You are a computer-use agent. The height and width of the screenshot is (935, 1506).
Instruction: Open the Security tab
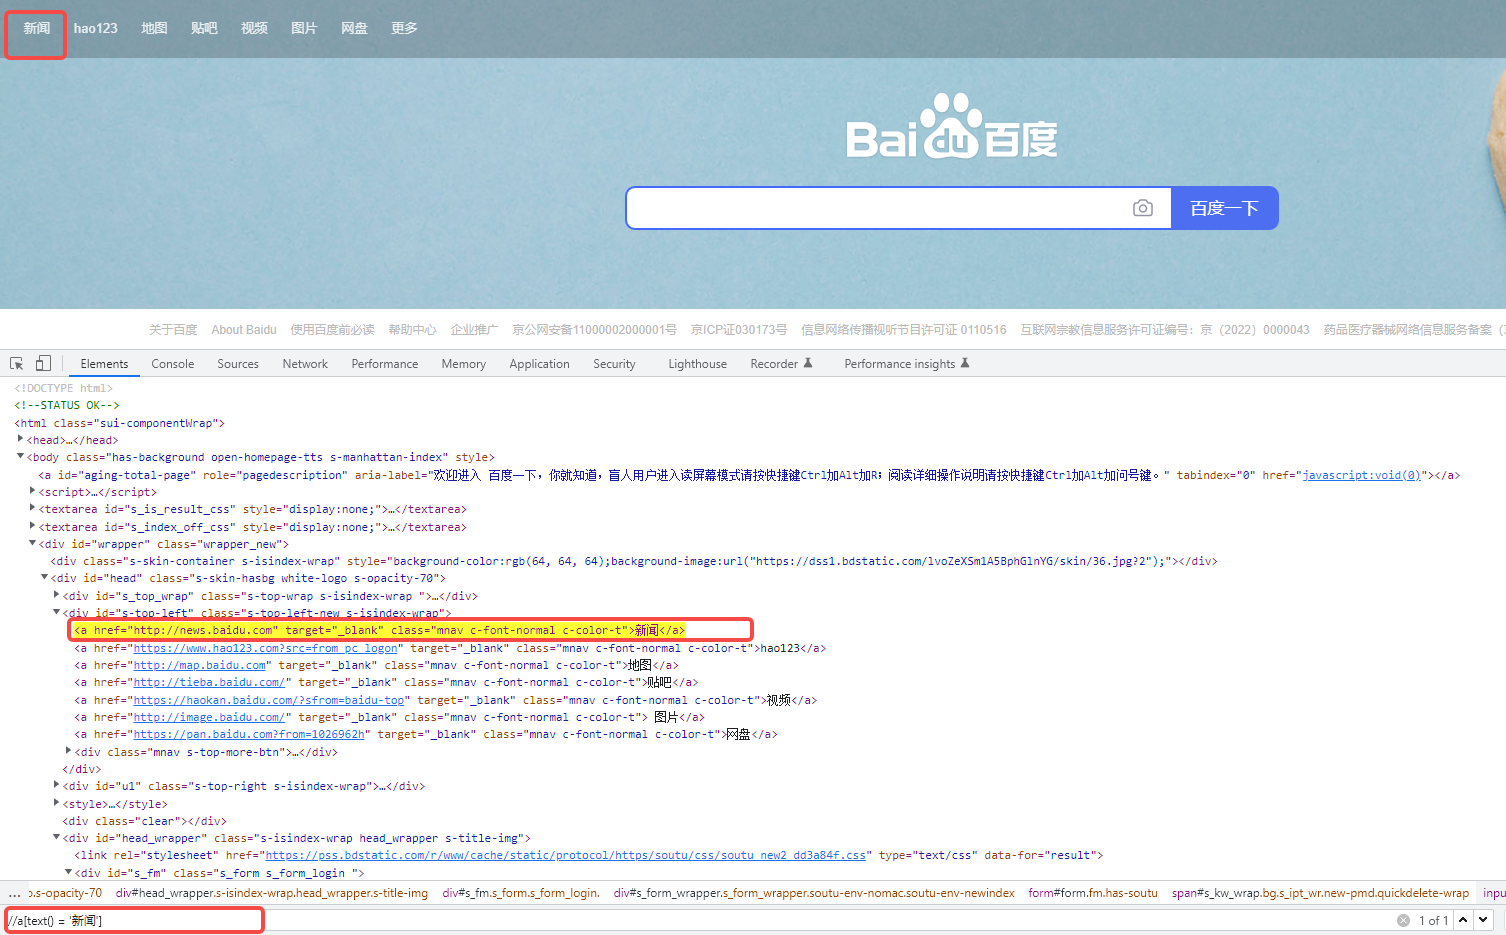[614, 364]
